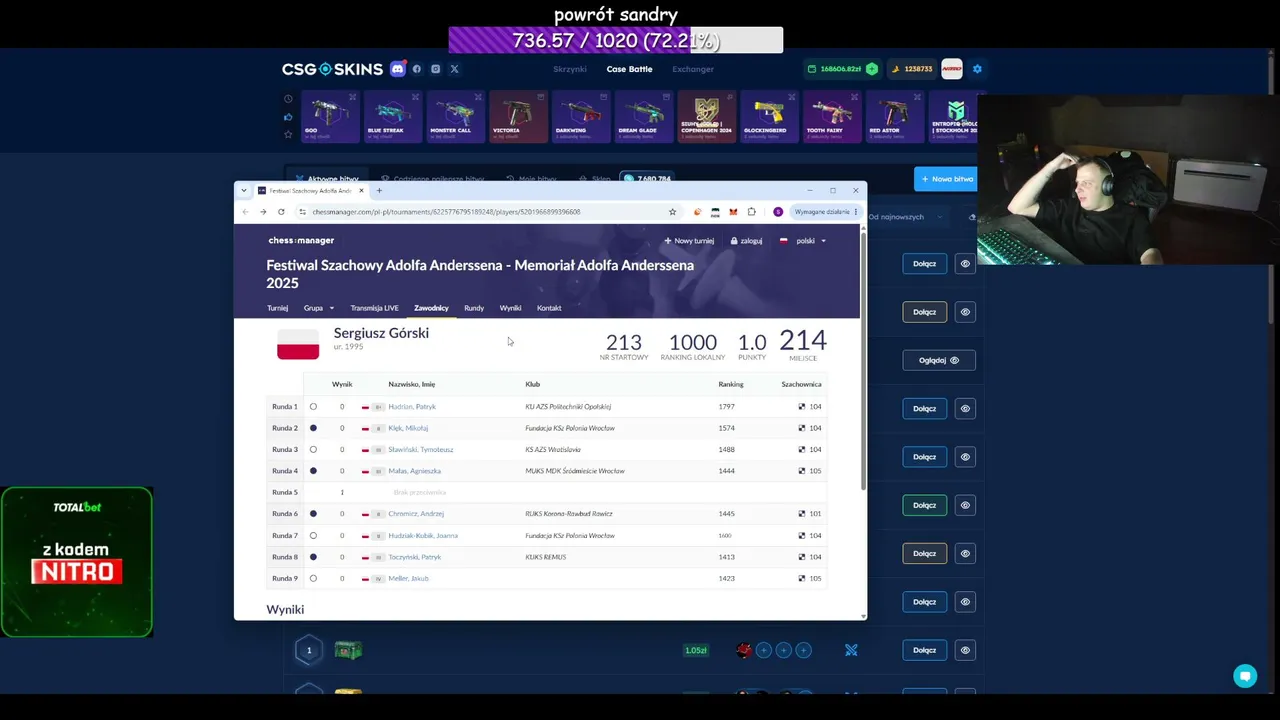Screen dimensions: 1280x720
Task: Toggle the eye icon beside the green Dołącz button
Action: [965, 505]
